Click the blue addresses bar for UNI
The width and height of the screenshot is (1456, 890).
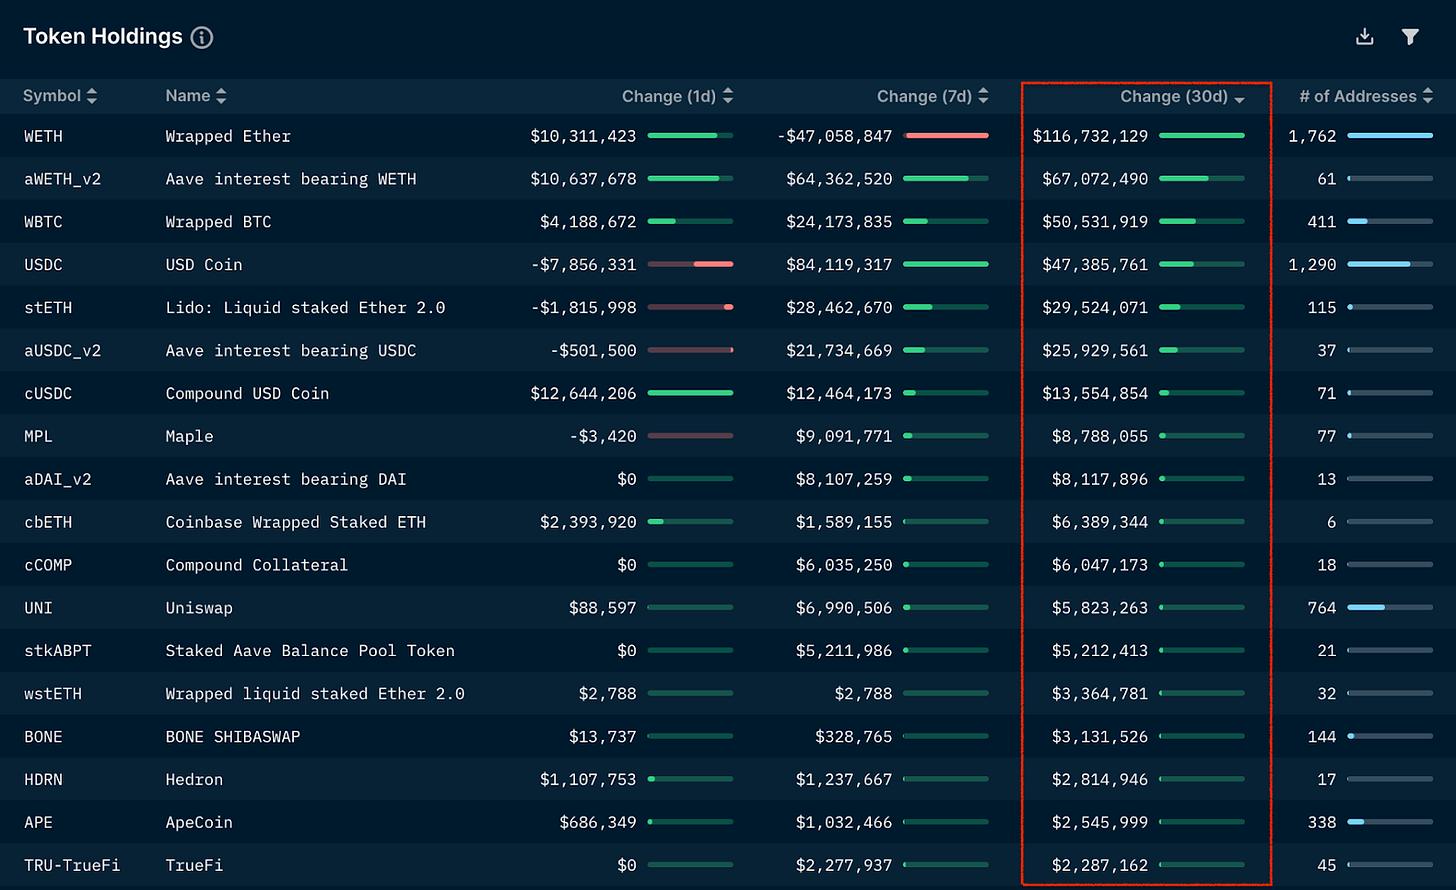[x=1366, y=608]
